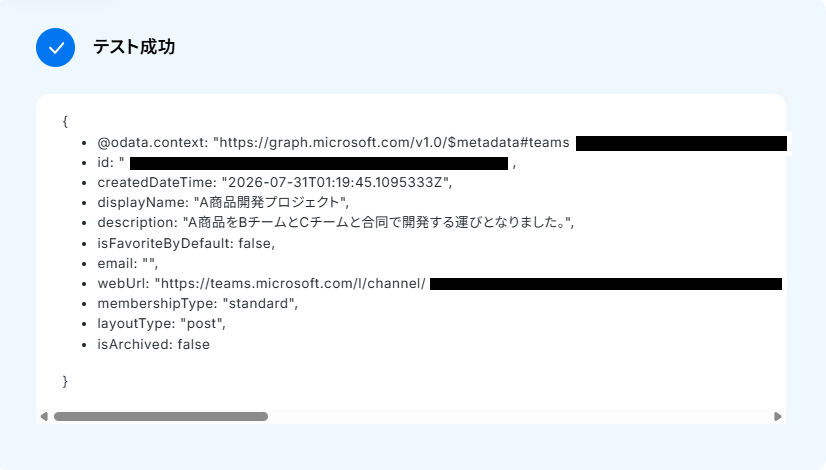826x470 pixels.
Task: Click the empty scrollbar track area
Action: 520,416
